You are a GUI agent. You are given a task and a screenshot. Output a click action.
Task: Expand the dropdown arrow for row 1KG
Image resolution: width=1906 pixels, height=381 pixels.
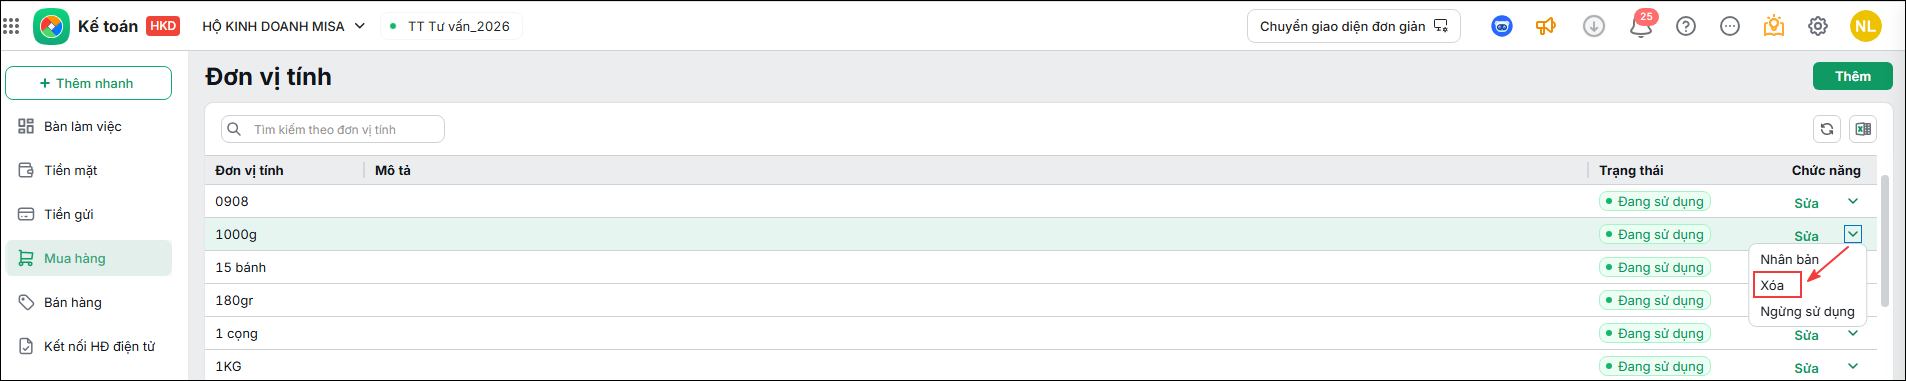coord(1853,366)
